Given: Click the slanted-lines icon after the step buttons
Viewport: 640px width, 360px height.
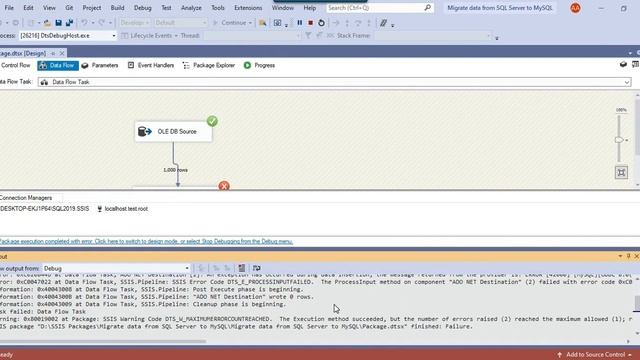Looking at the screenshot, I should 383,23.
